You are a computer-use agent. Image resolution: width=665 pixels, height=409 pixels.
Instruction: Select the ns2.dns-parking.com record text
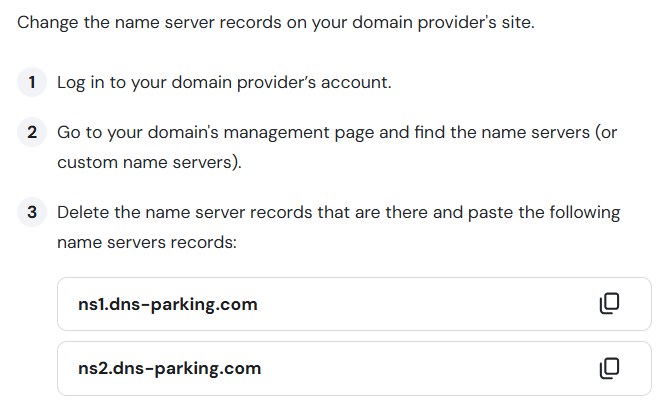point(169,368)
